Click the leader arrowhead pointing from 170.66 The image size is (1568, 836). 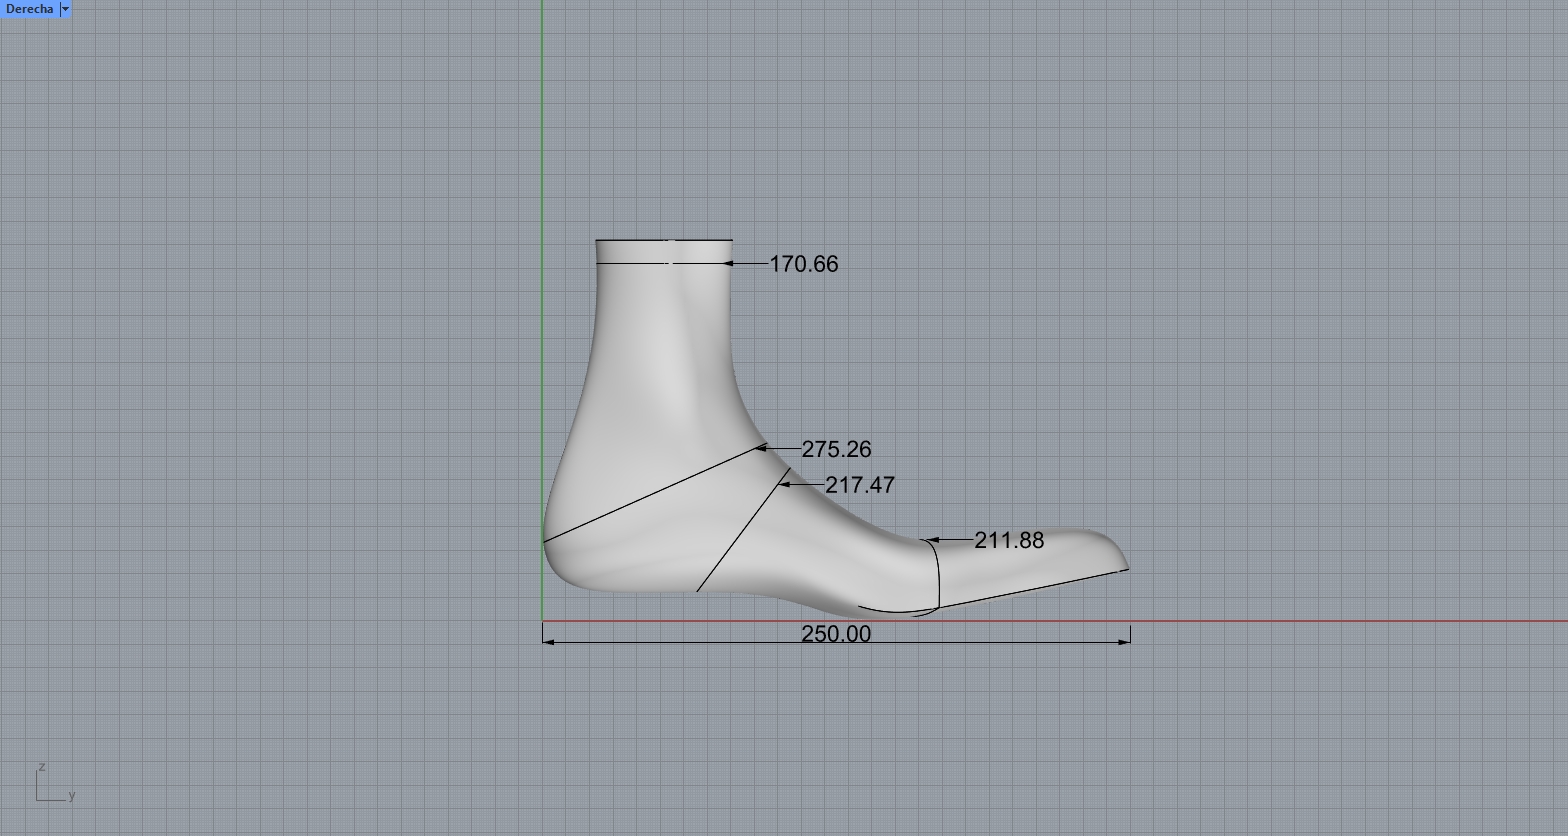[729, 263]
